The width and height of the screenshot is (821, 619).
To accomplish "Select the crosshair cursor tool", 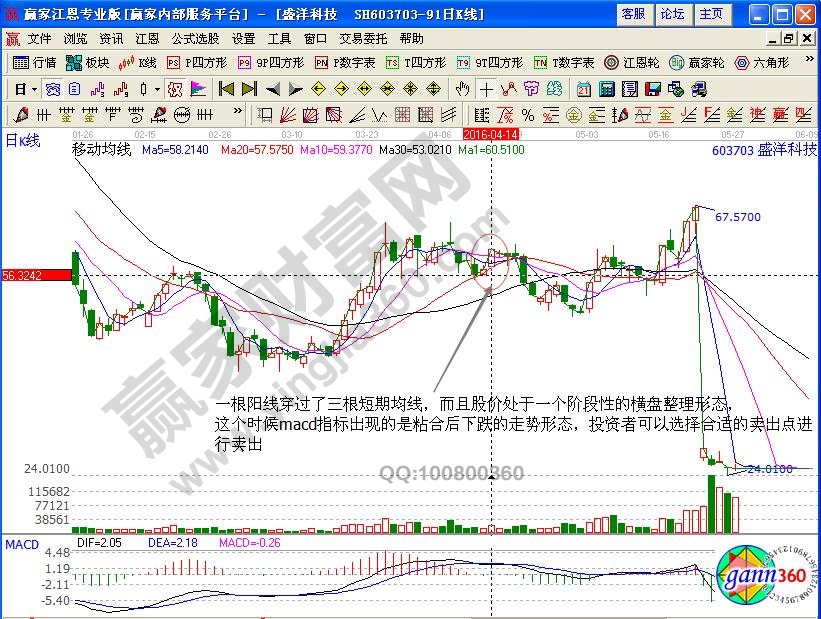I will pyautogui.click(x=486, y=88).
